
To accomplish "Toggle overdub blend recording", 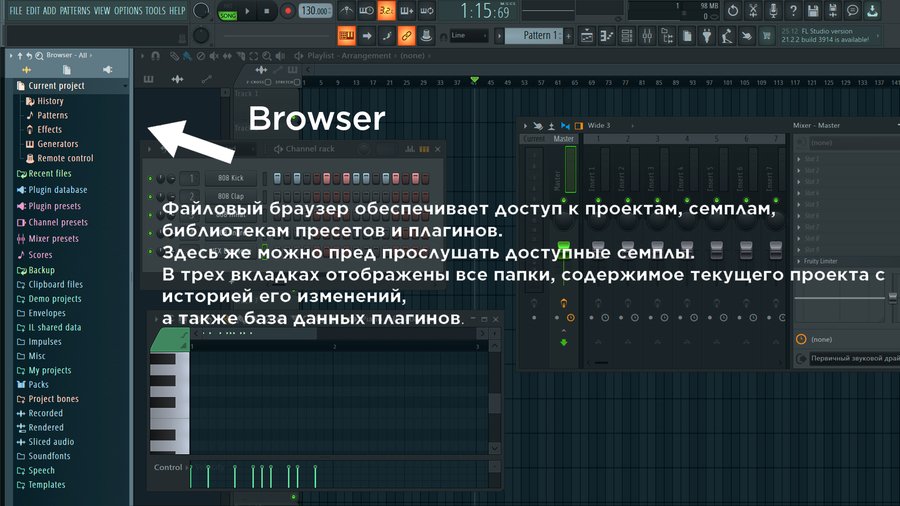I will tap(406, 10).
